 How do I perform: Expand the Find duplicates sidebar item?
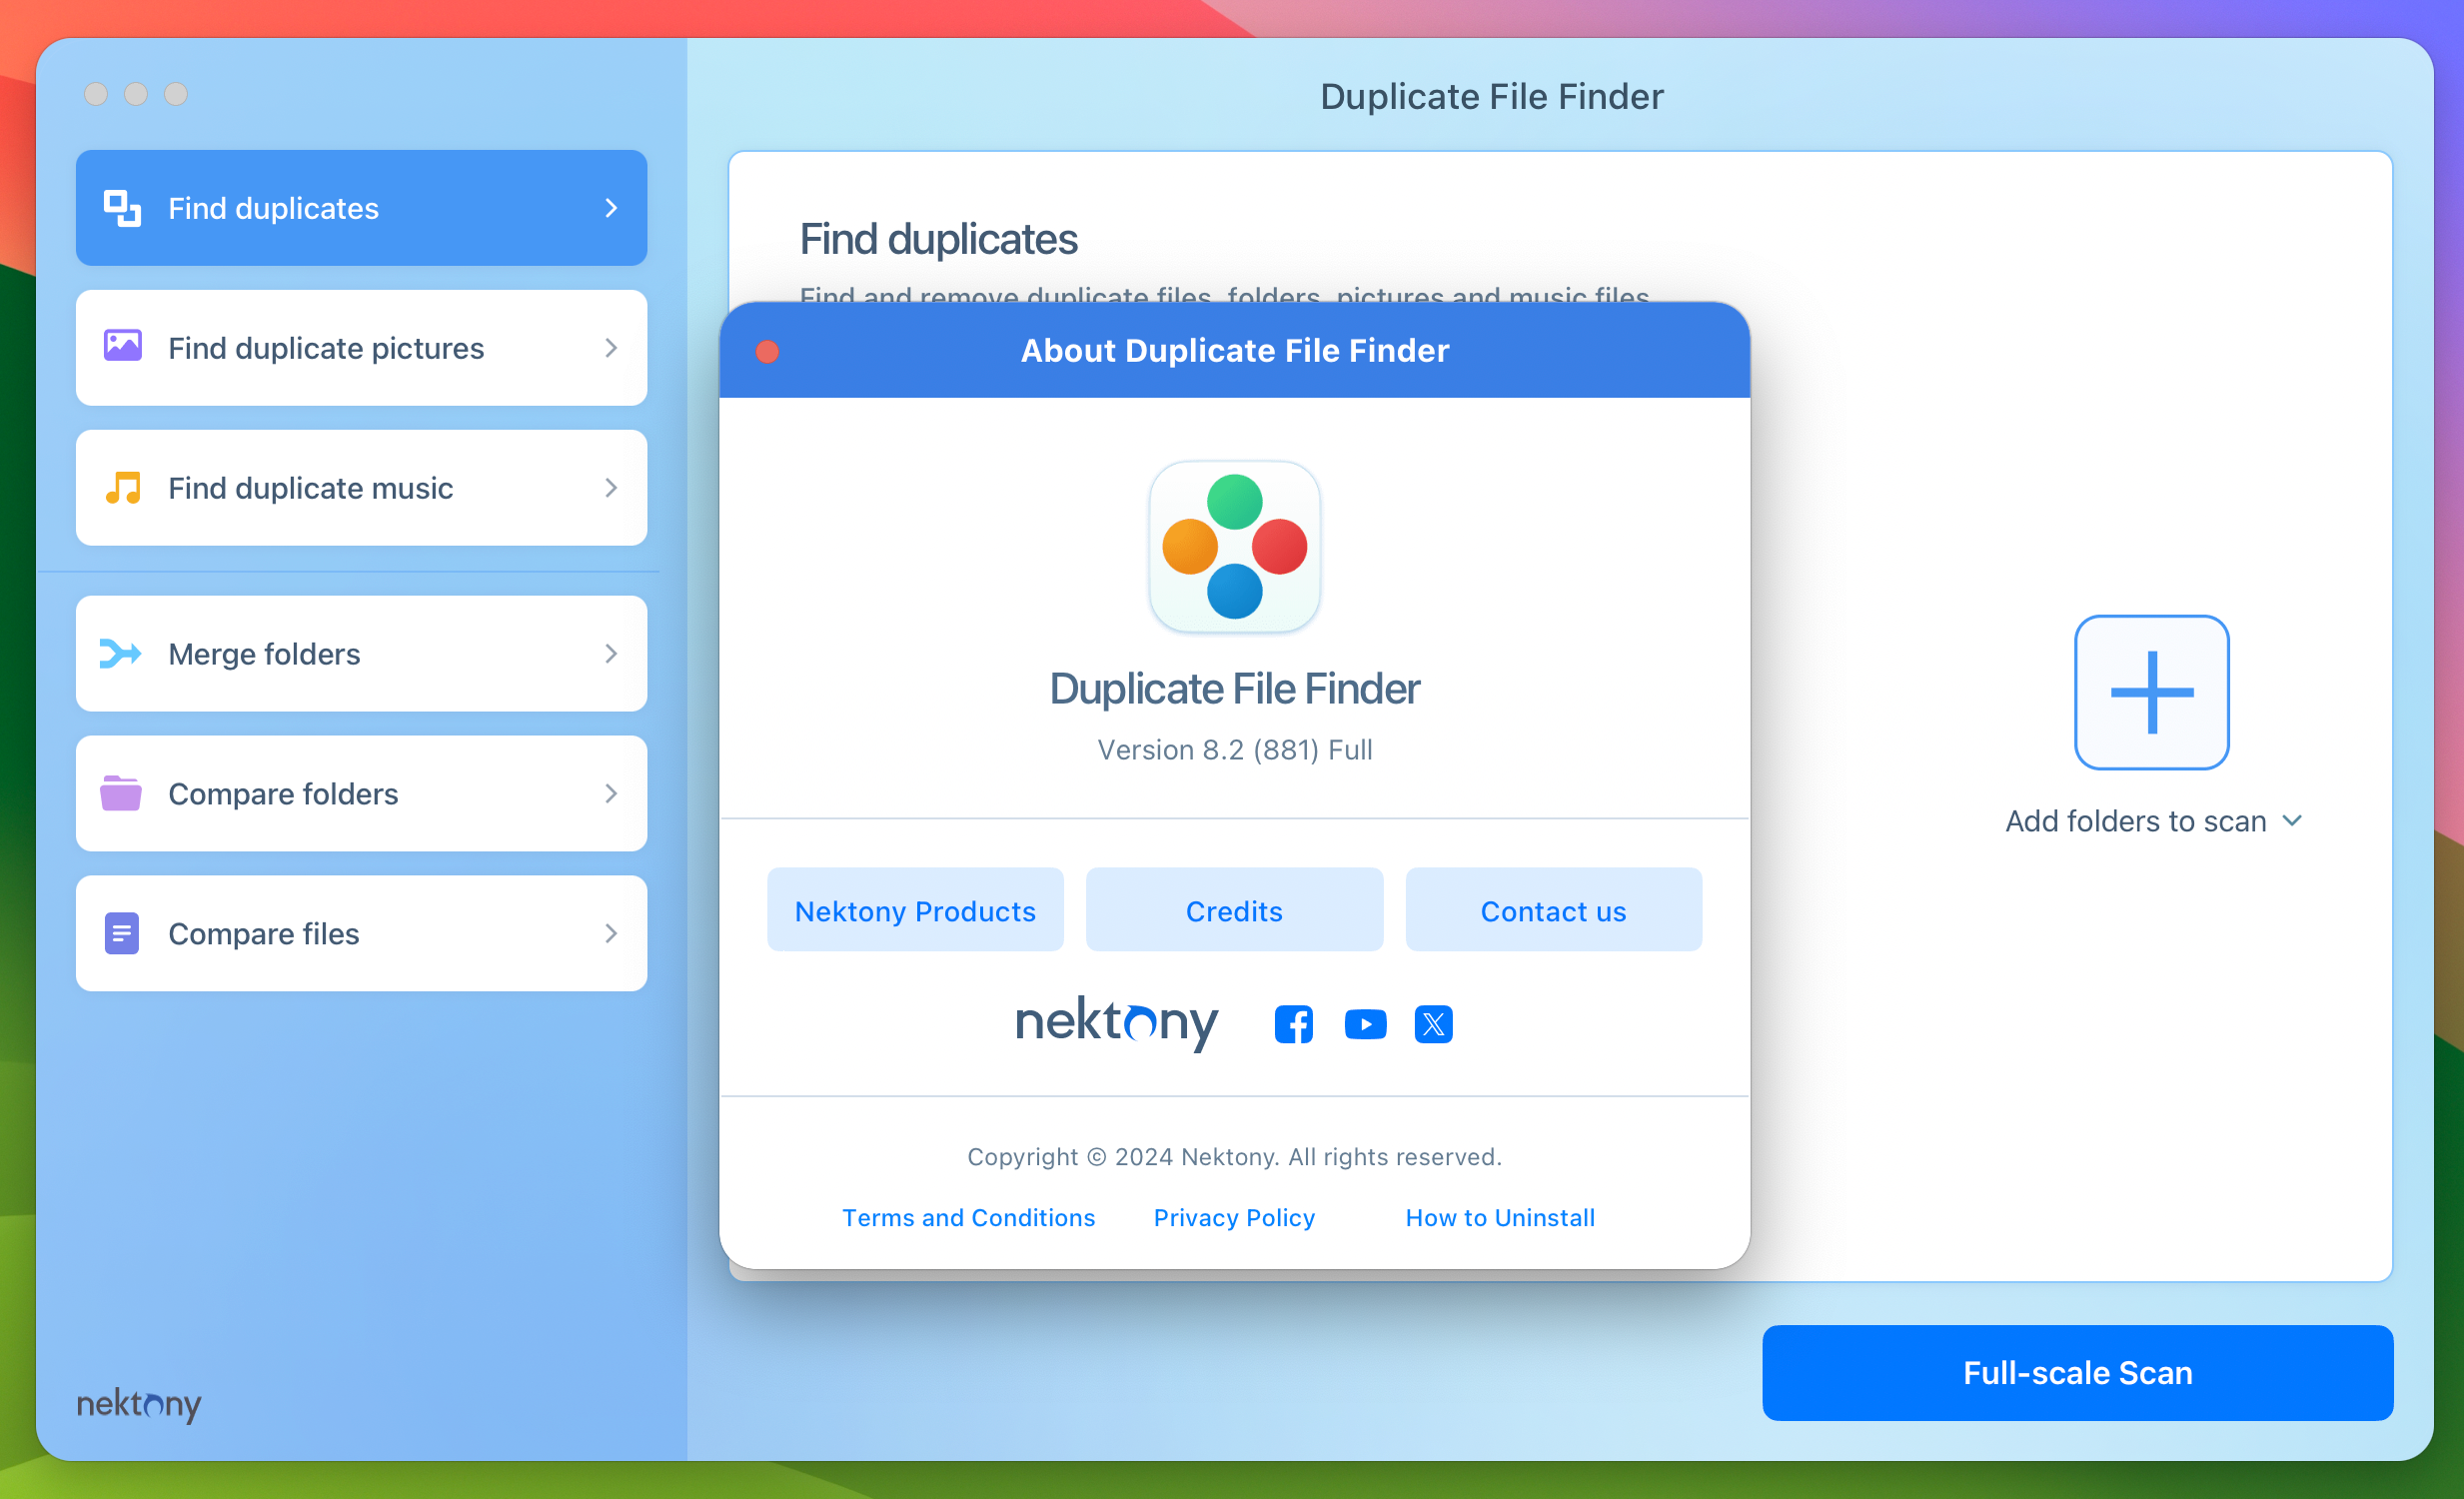615,208
